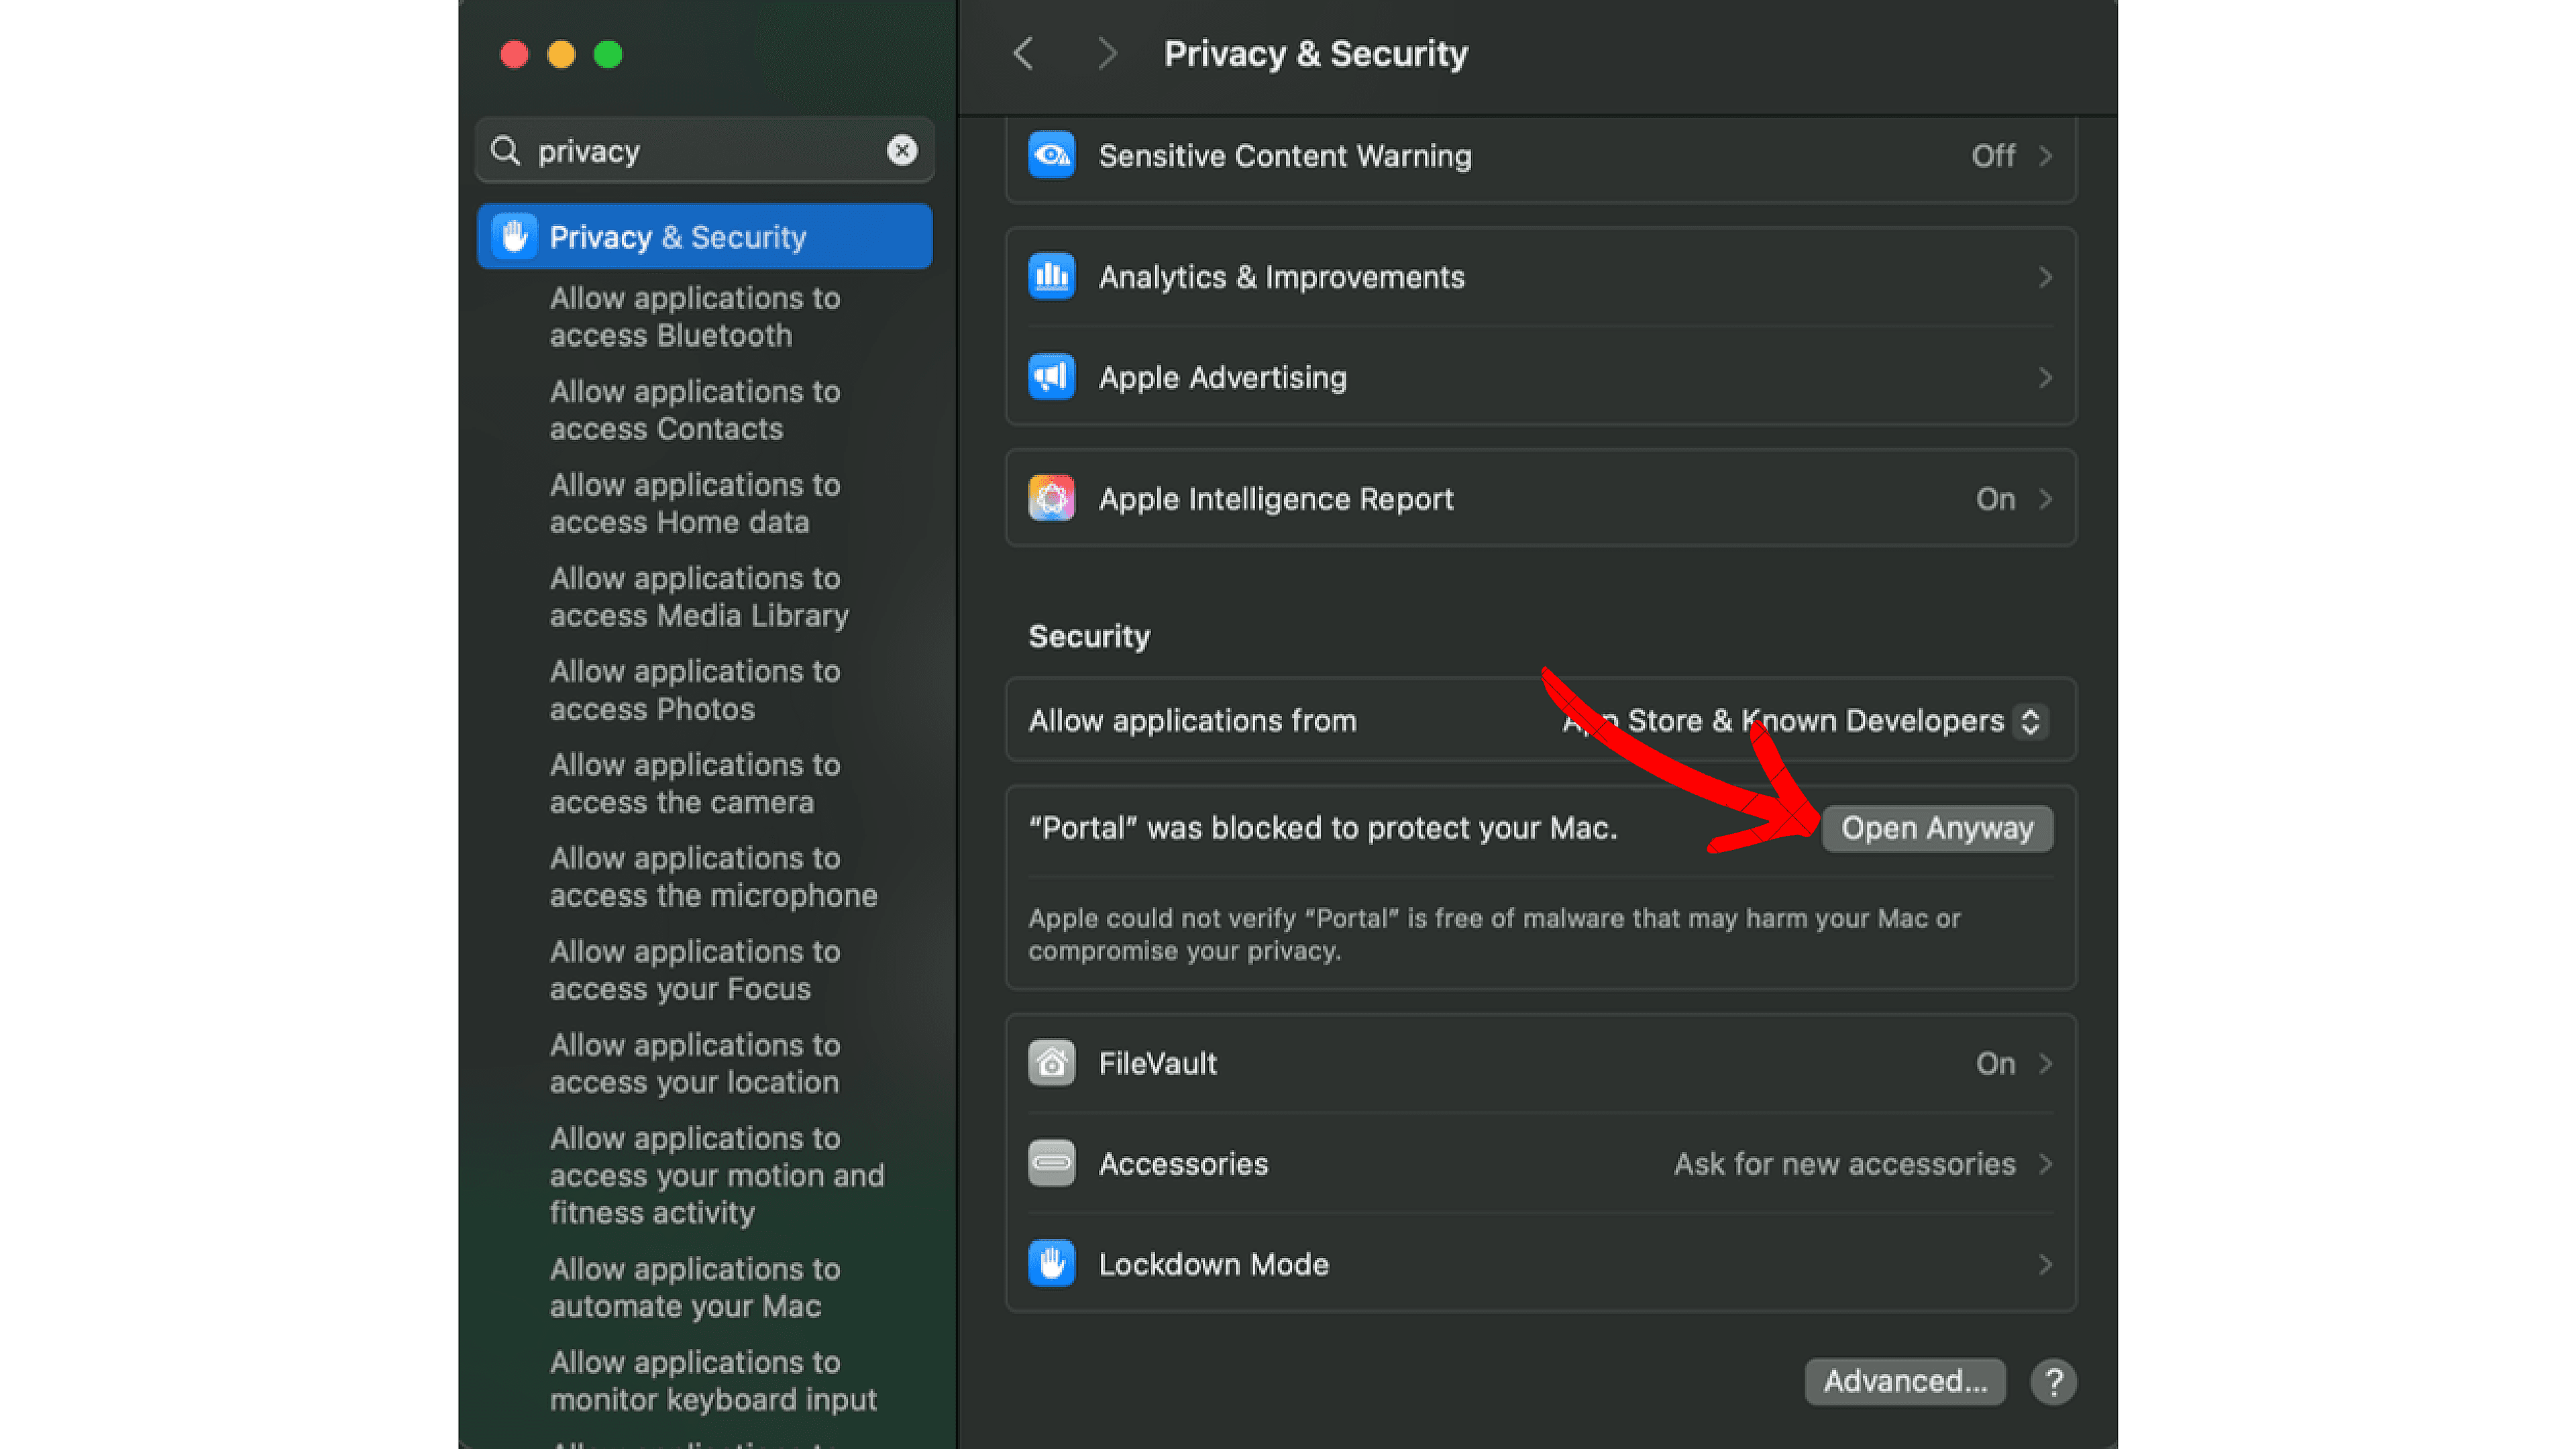Viewport: 2576px width, 1449px height.
Task: Expand Apple Intelligence Report chevron
Action: 2045,499
